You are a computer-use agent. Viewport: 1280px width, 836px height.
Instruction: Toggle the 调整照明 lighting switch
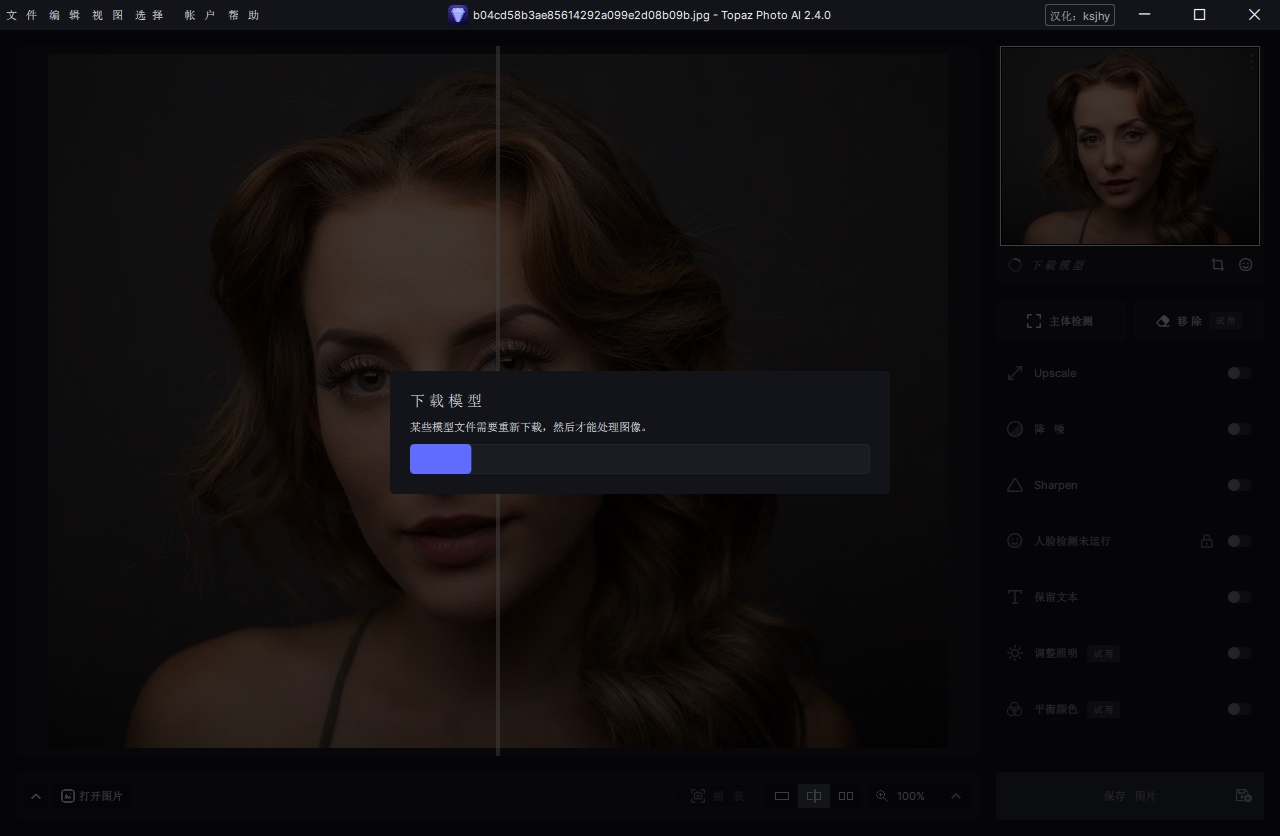coord(1239,653)
